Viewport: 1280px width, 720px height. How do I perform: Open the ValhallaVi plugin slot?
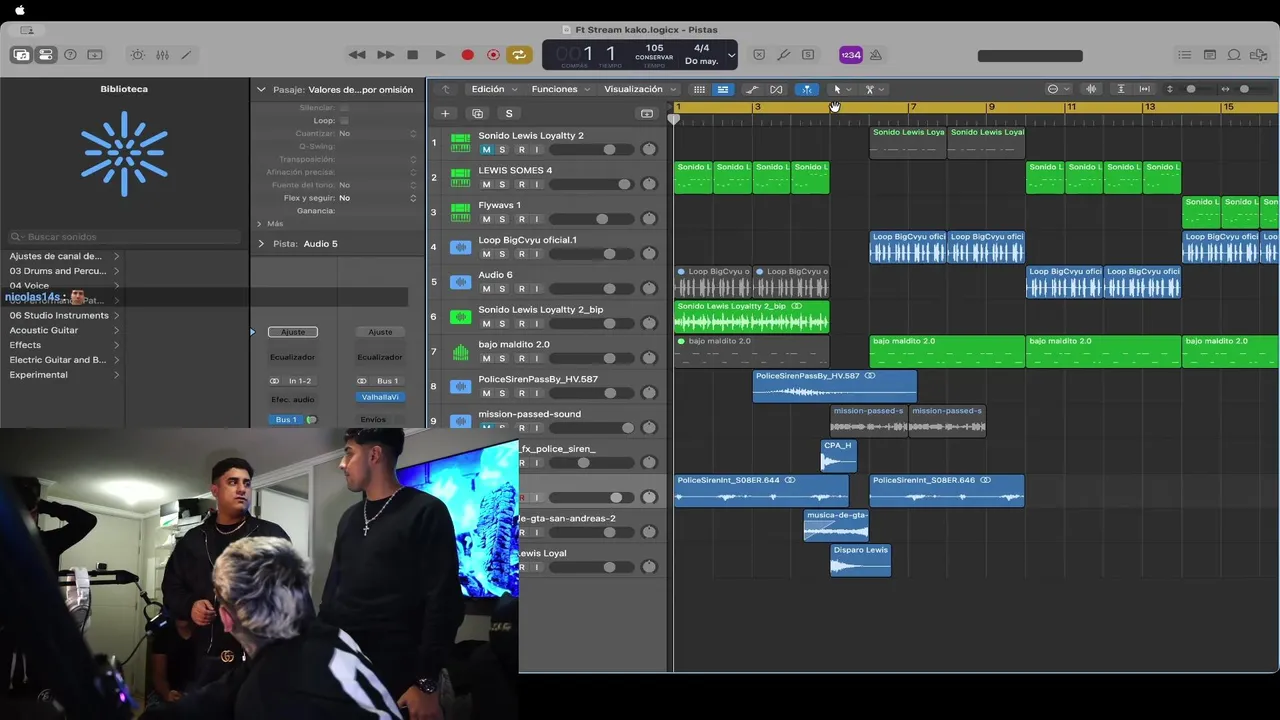tap(380, 397)
